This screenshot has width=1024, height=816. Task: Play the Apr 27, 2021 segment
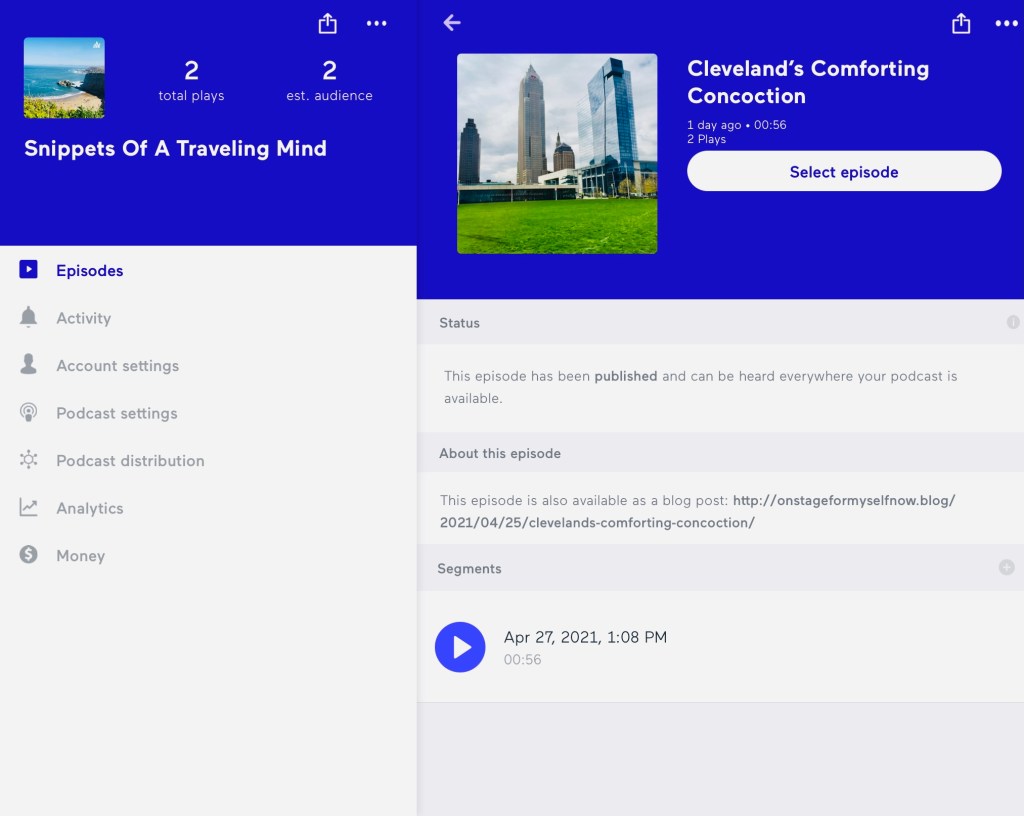[460, 647]
